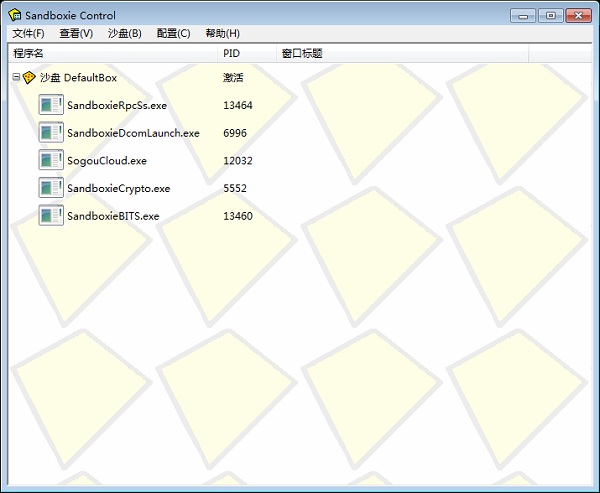Click the SandboxieCrypto.exe process icon
Screen dimensions: 600x493
coord(51,188)
